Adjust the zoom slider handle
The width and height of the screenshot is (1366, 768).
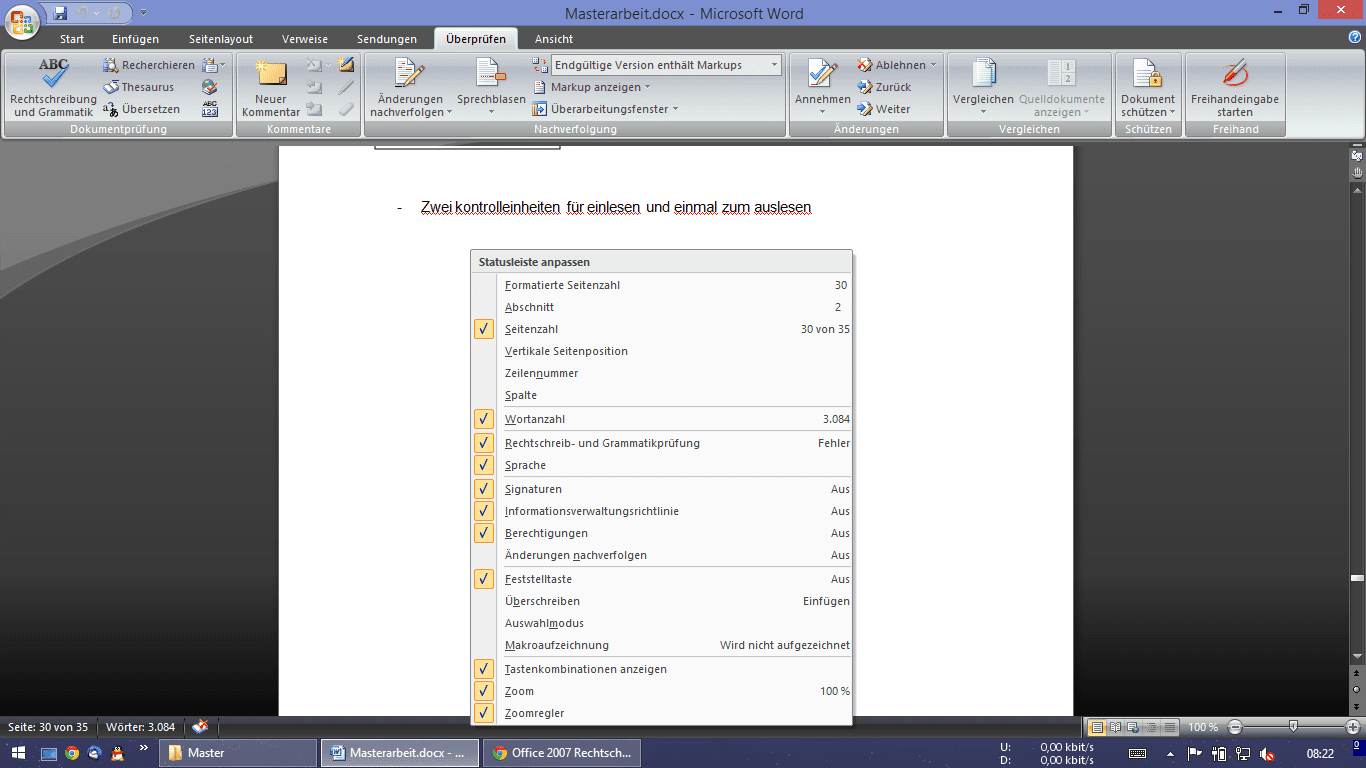1294,727
